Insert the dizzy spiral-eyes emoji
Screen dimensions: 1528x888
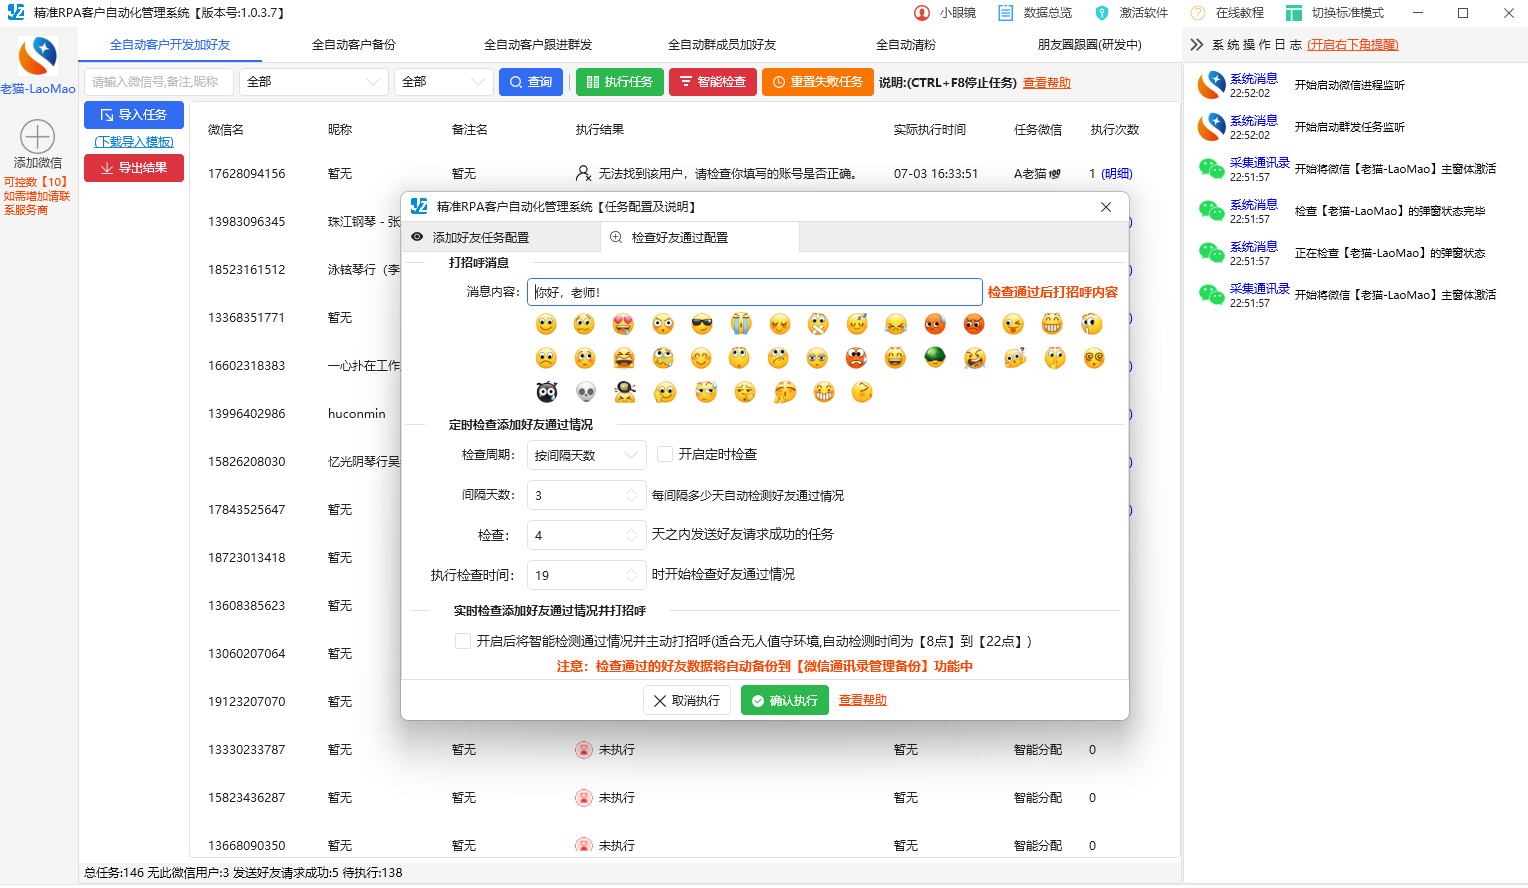[1093, 358]
